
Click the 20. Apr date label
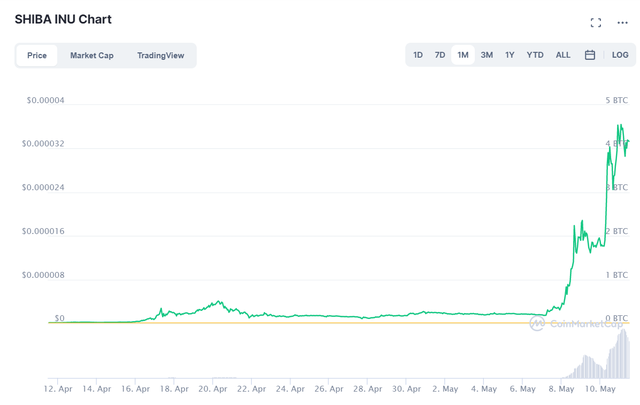click(x=213, y=389)
